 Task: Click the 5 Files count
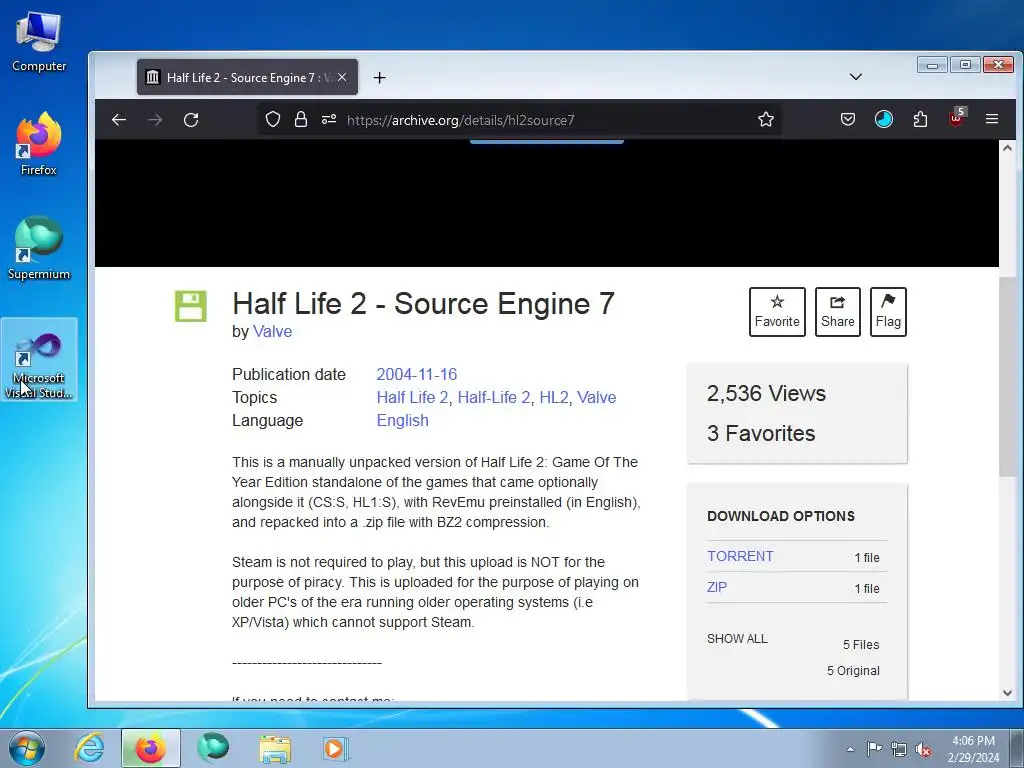point(861,645)
